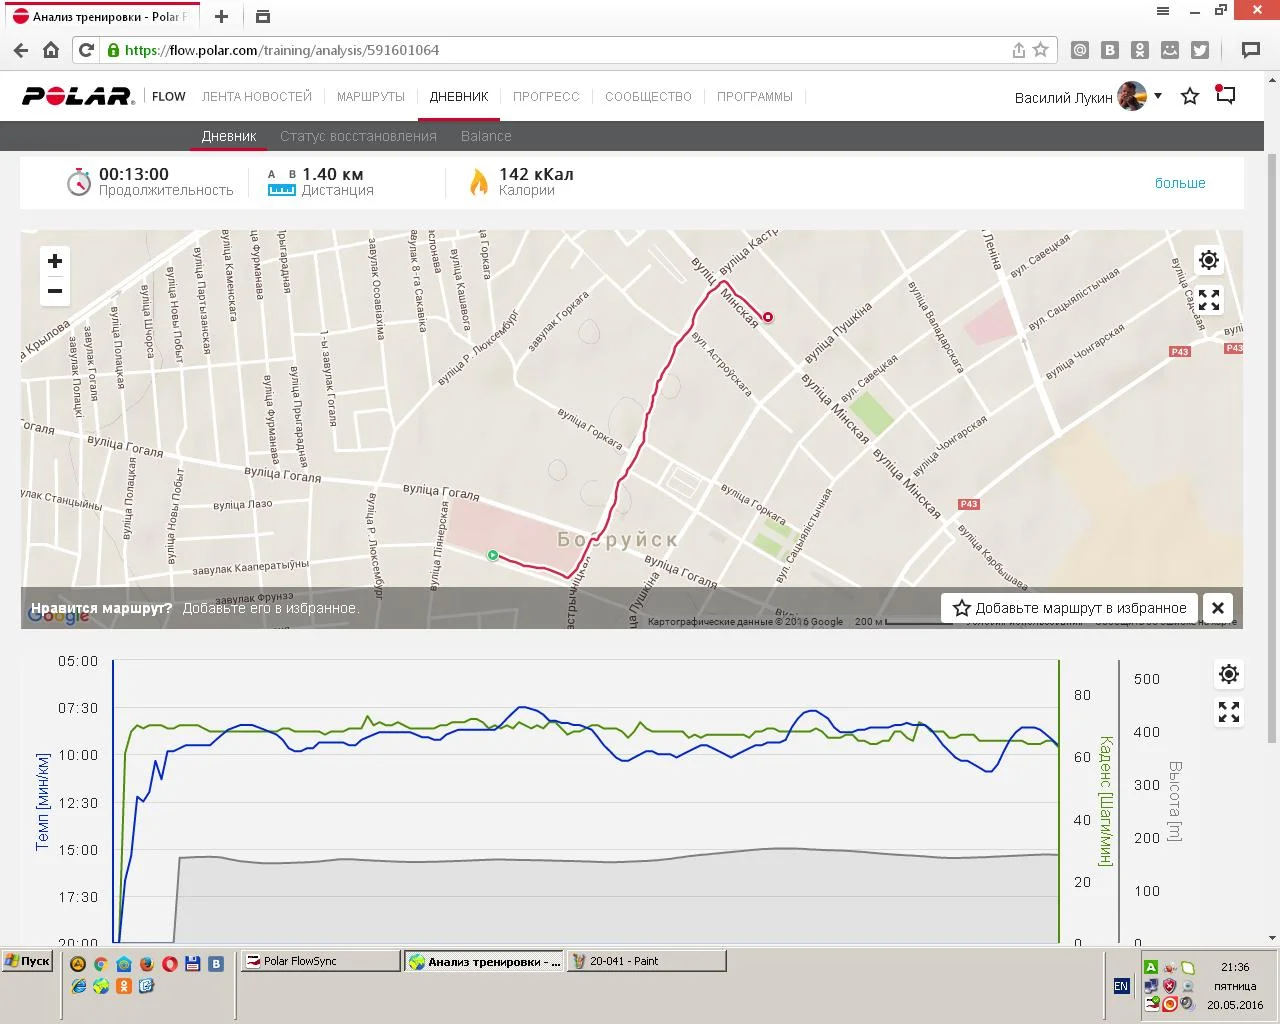Select the Дневник sub-tab
1280x1024 pixels.
229,136
